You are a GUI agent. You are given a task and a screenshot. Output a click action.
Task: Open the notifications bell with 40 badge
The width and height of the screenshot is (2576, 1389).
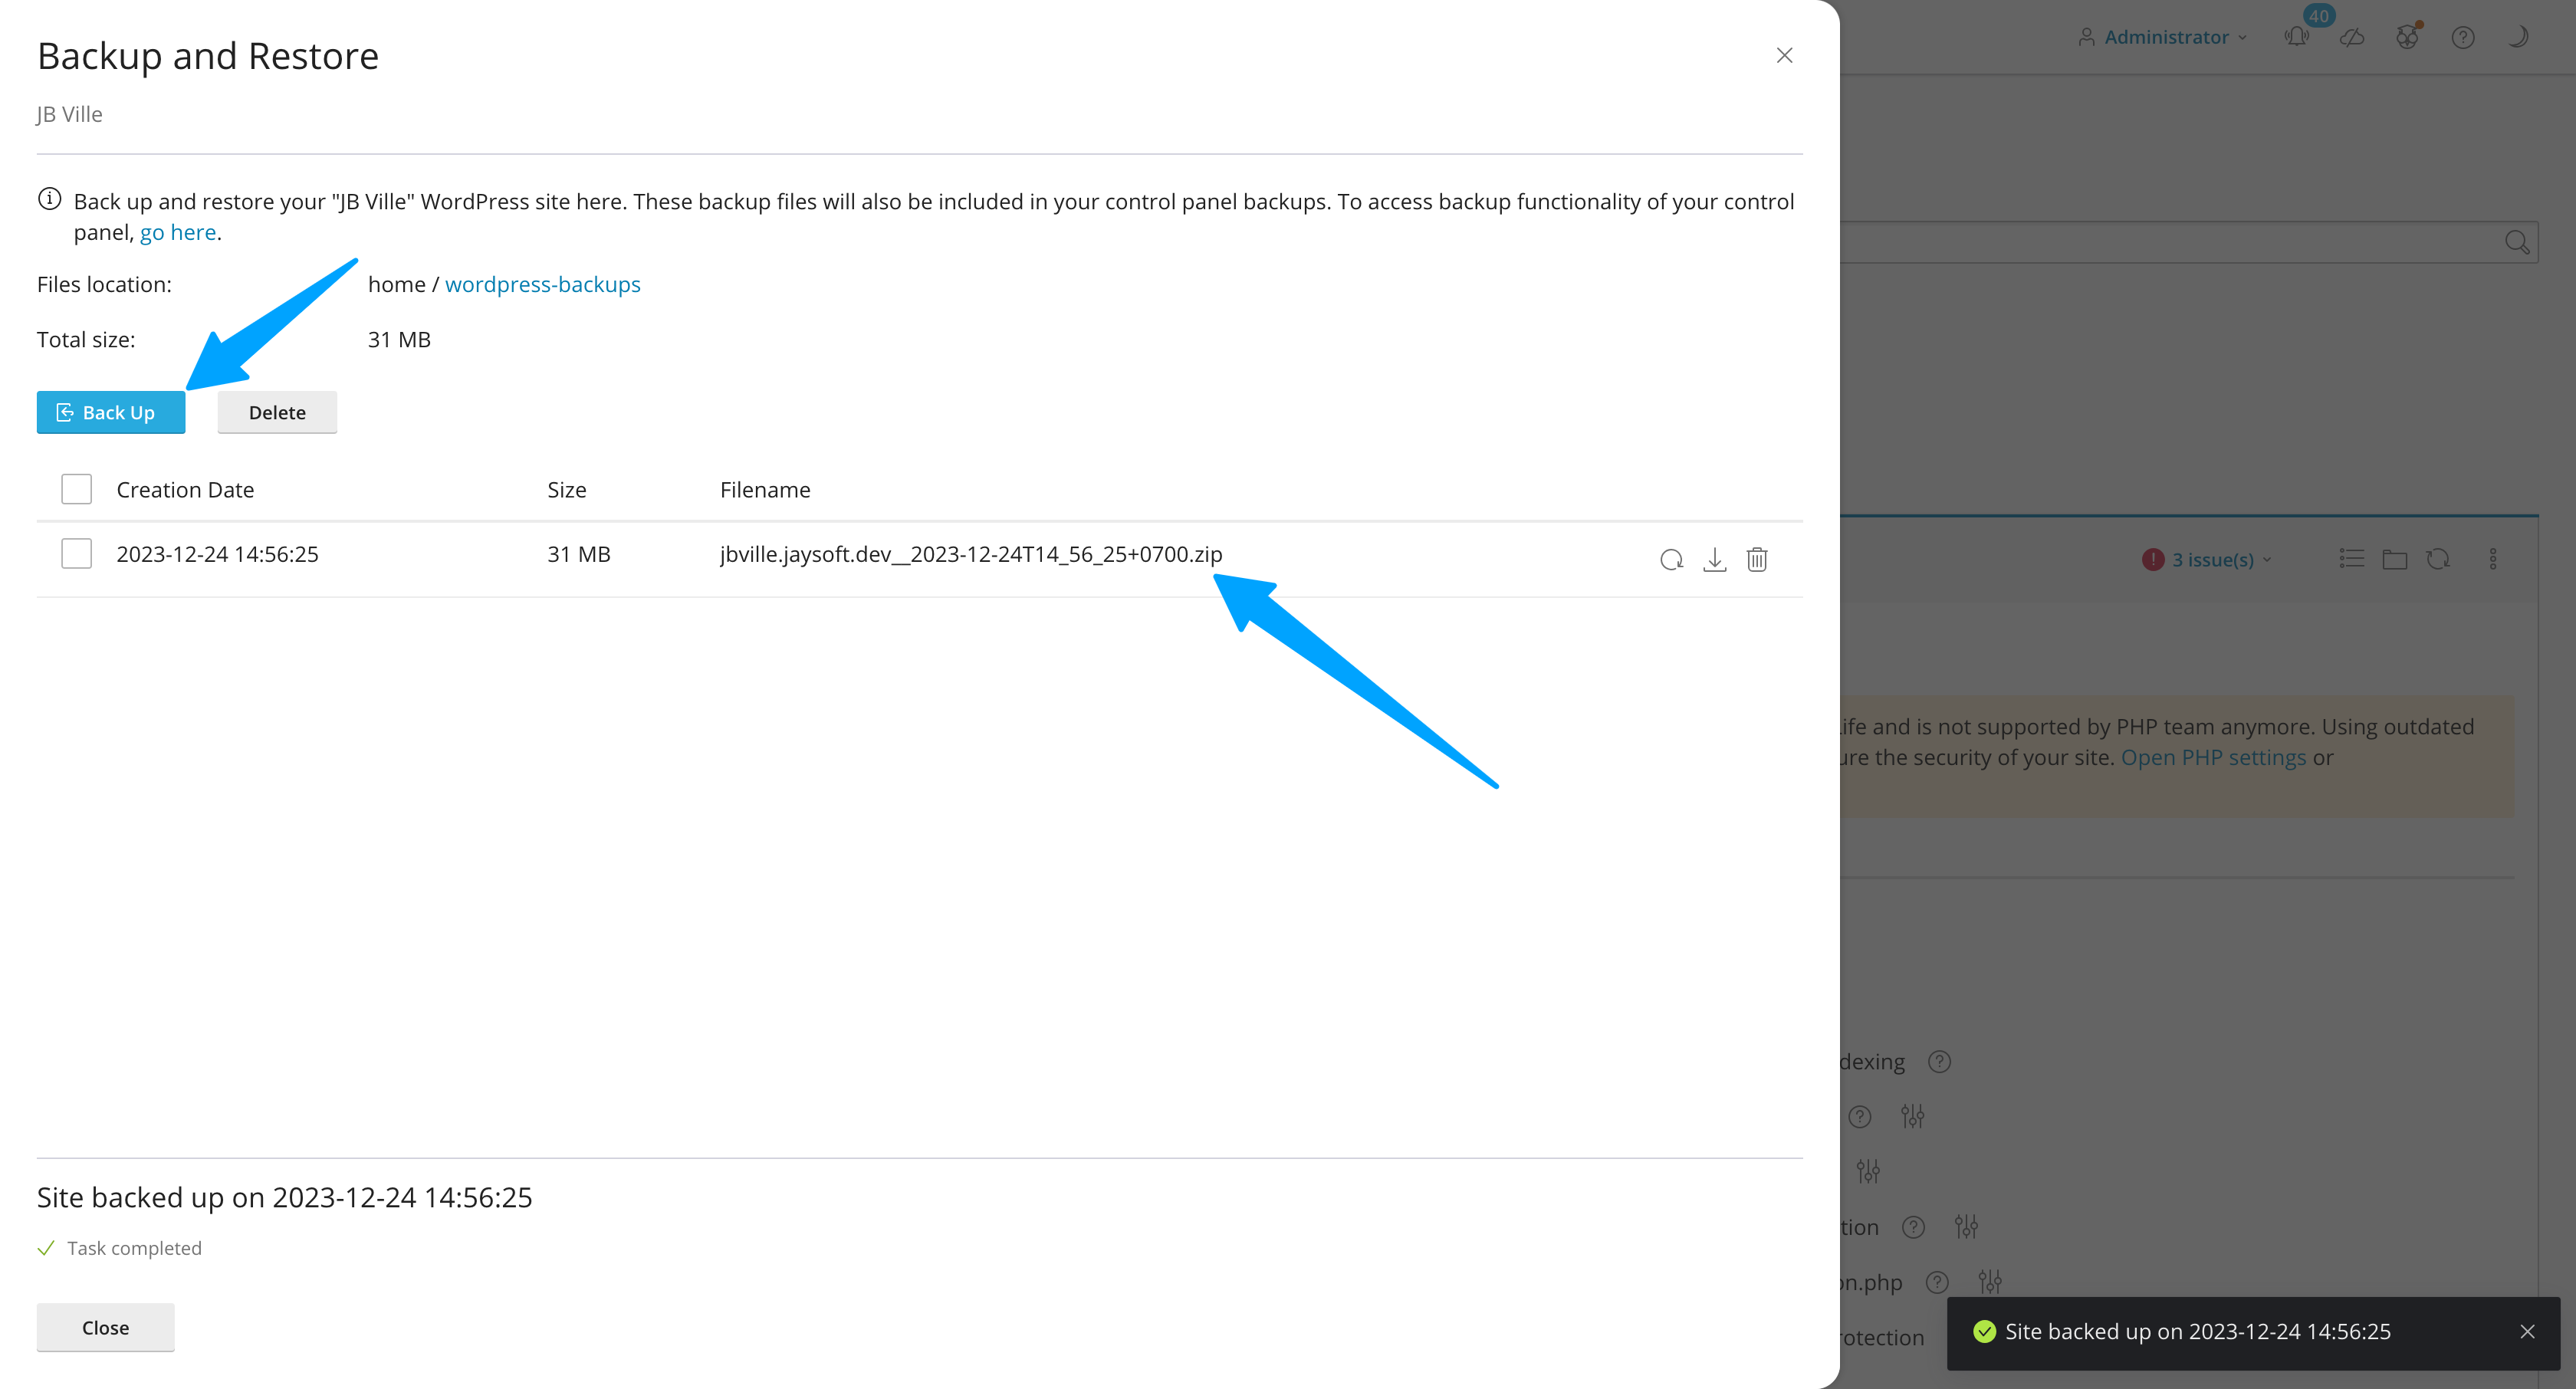[x=2297, y=37]
